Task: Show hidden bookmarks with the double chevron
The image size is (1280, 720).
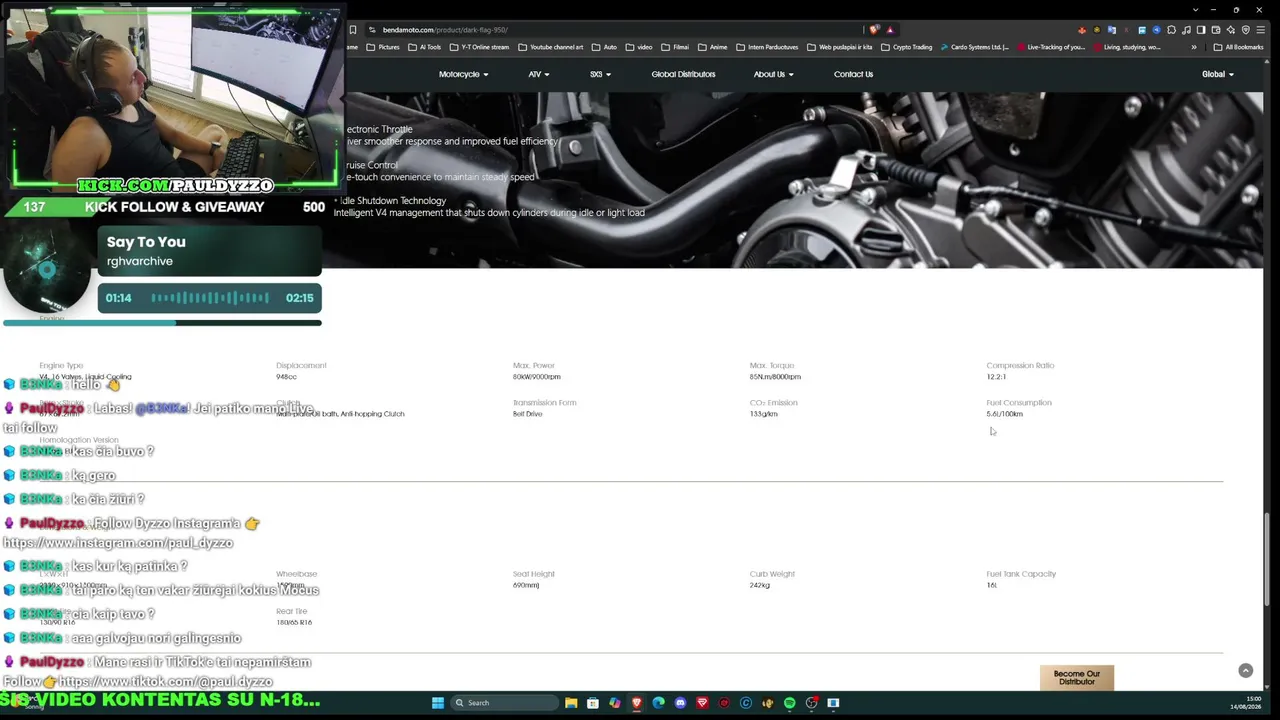Action: 1193,47
